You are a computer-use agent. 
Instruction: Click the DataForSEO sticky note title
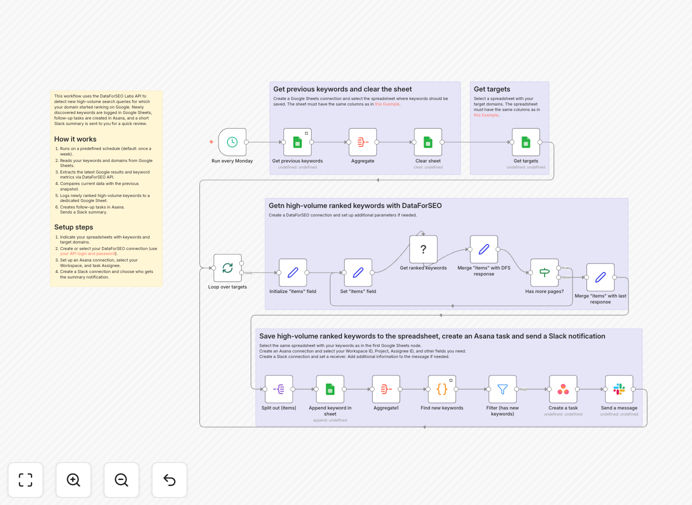(355, 206)
